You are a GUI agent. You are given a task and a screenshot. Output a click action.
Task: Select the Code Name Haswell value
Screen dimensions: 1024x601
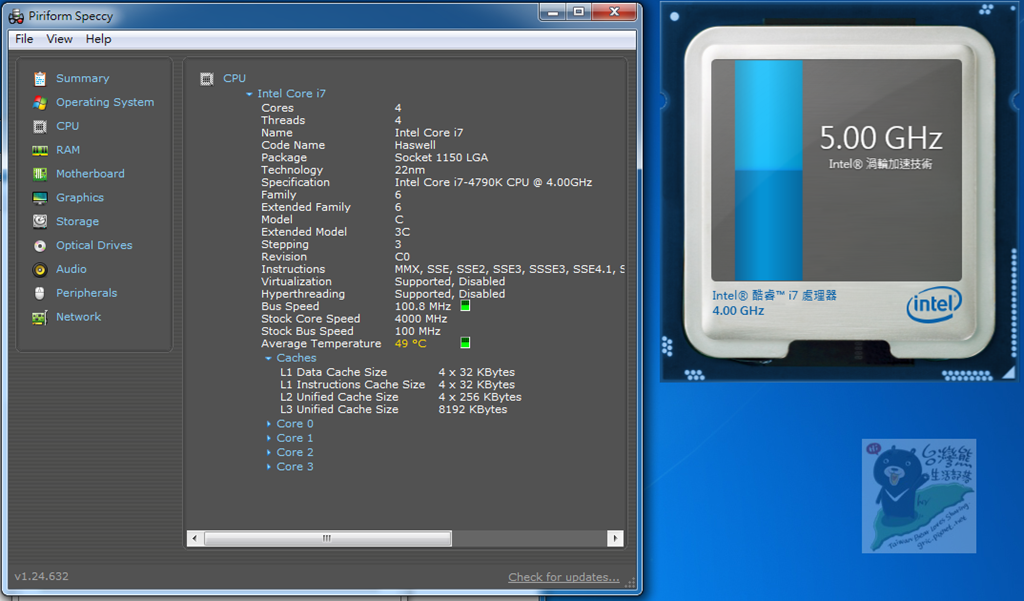point(415,145)
